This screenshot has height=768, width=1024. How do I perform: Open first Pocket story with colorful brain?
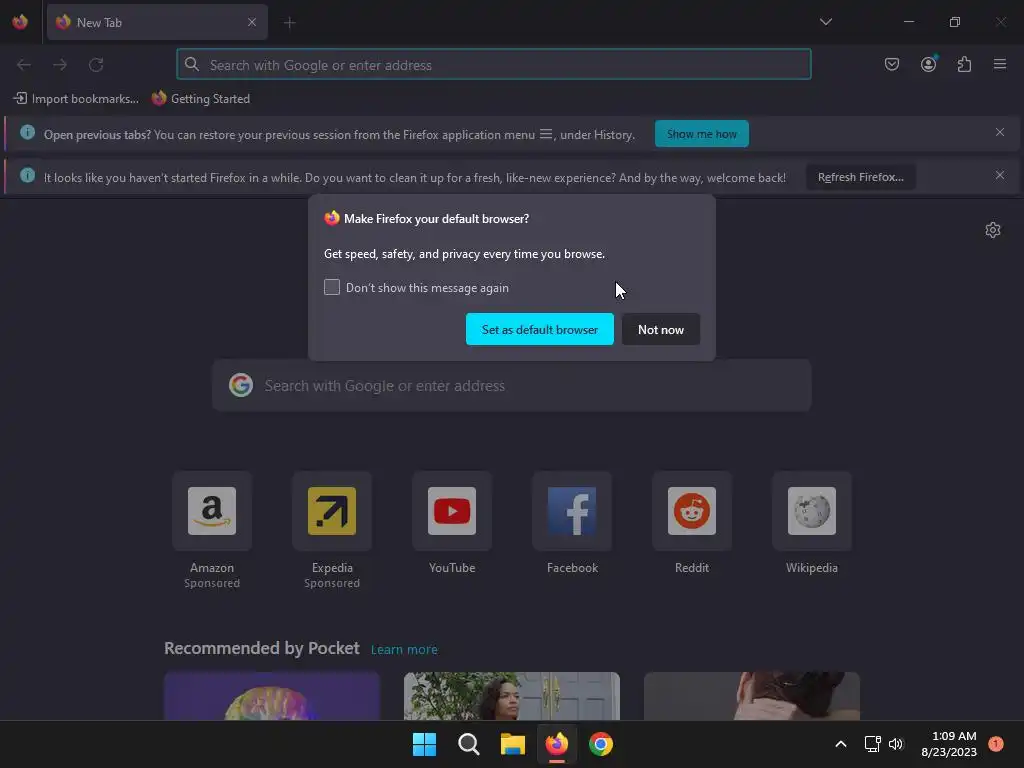tap(272, 696)
